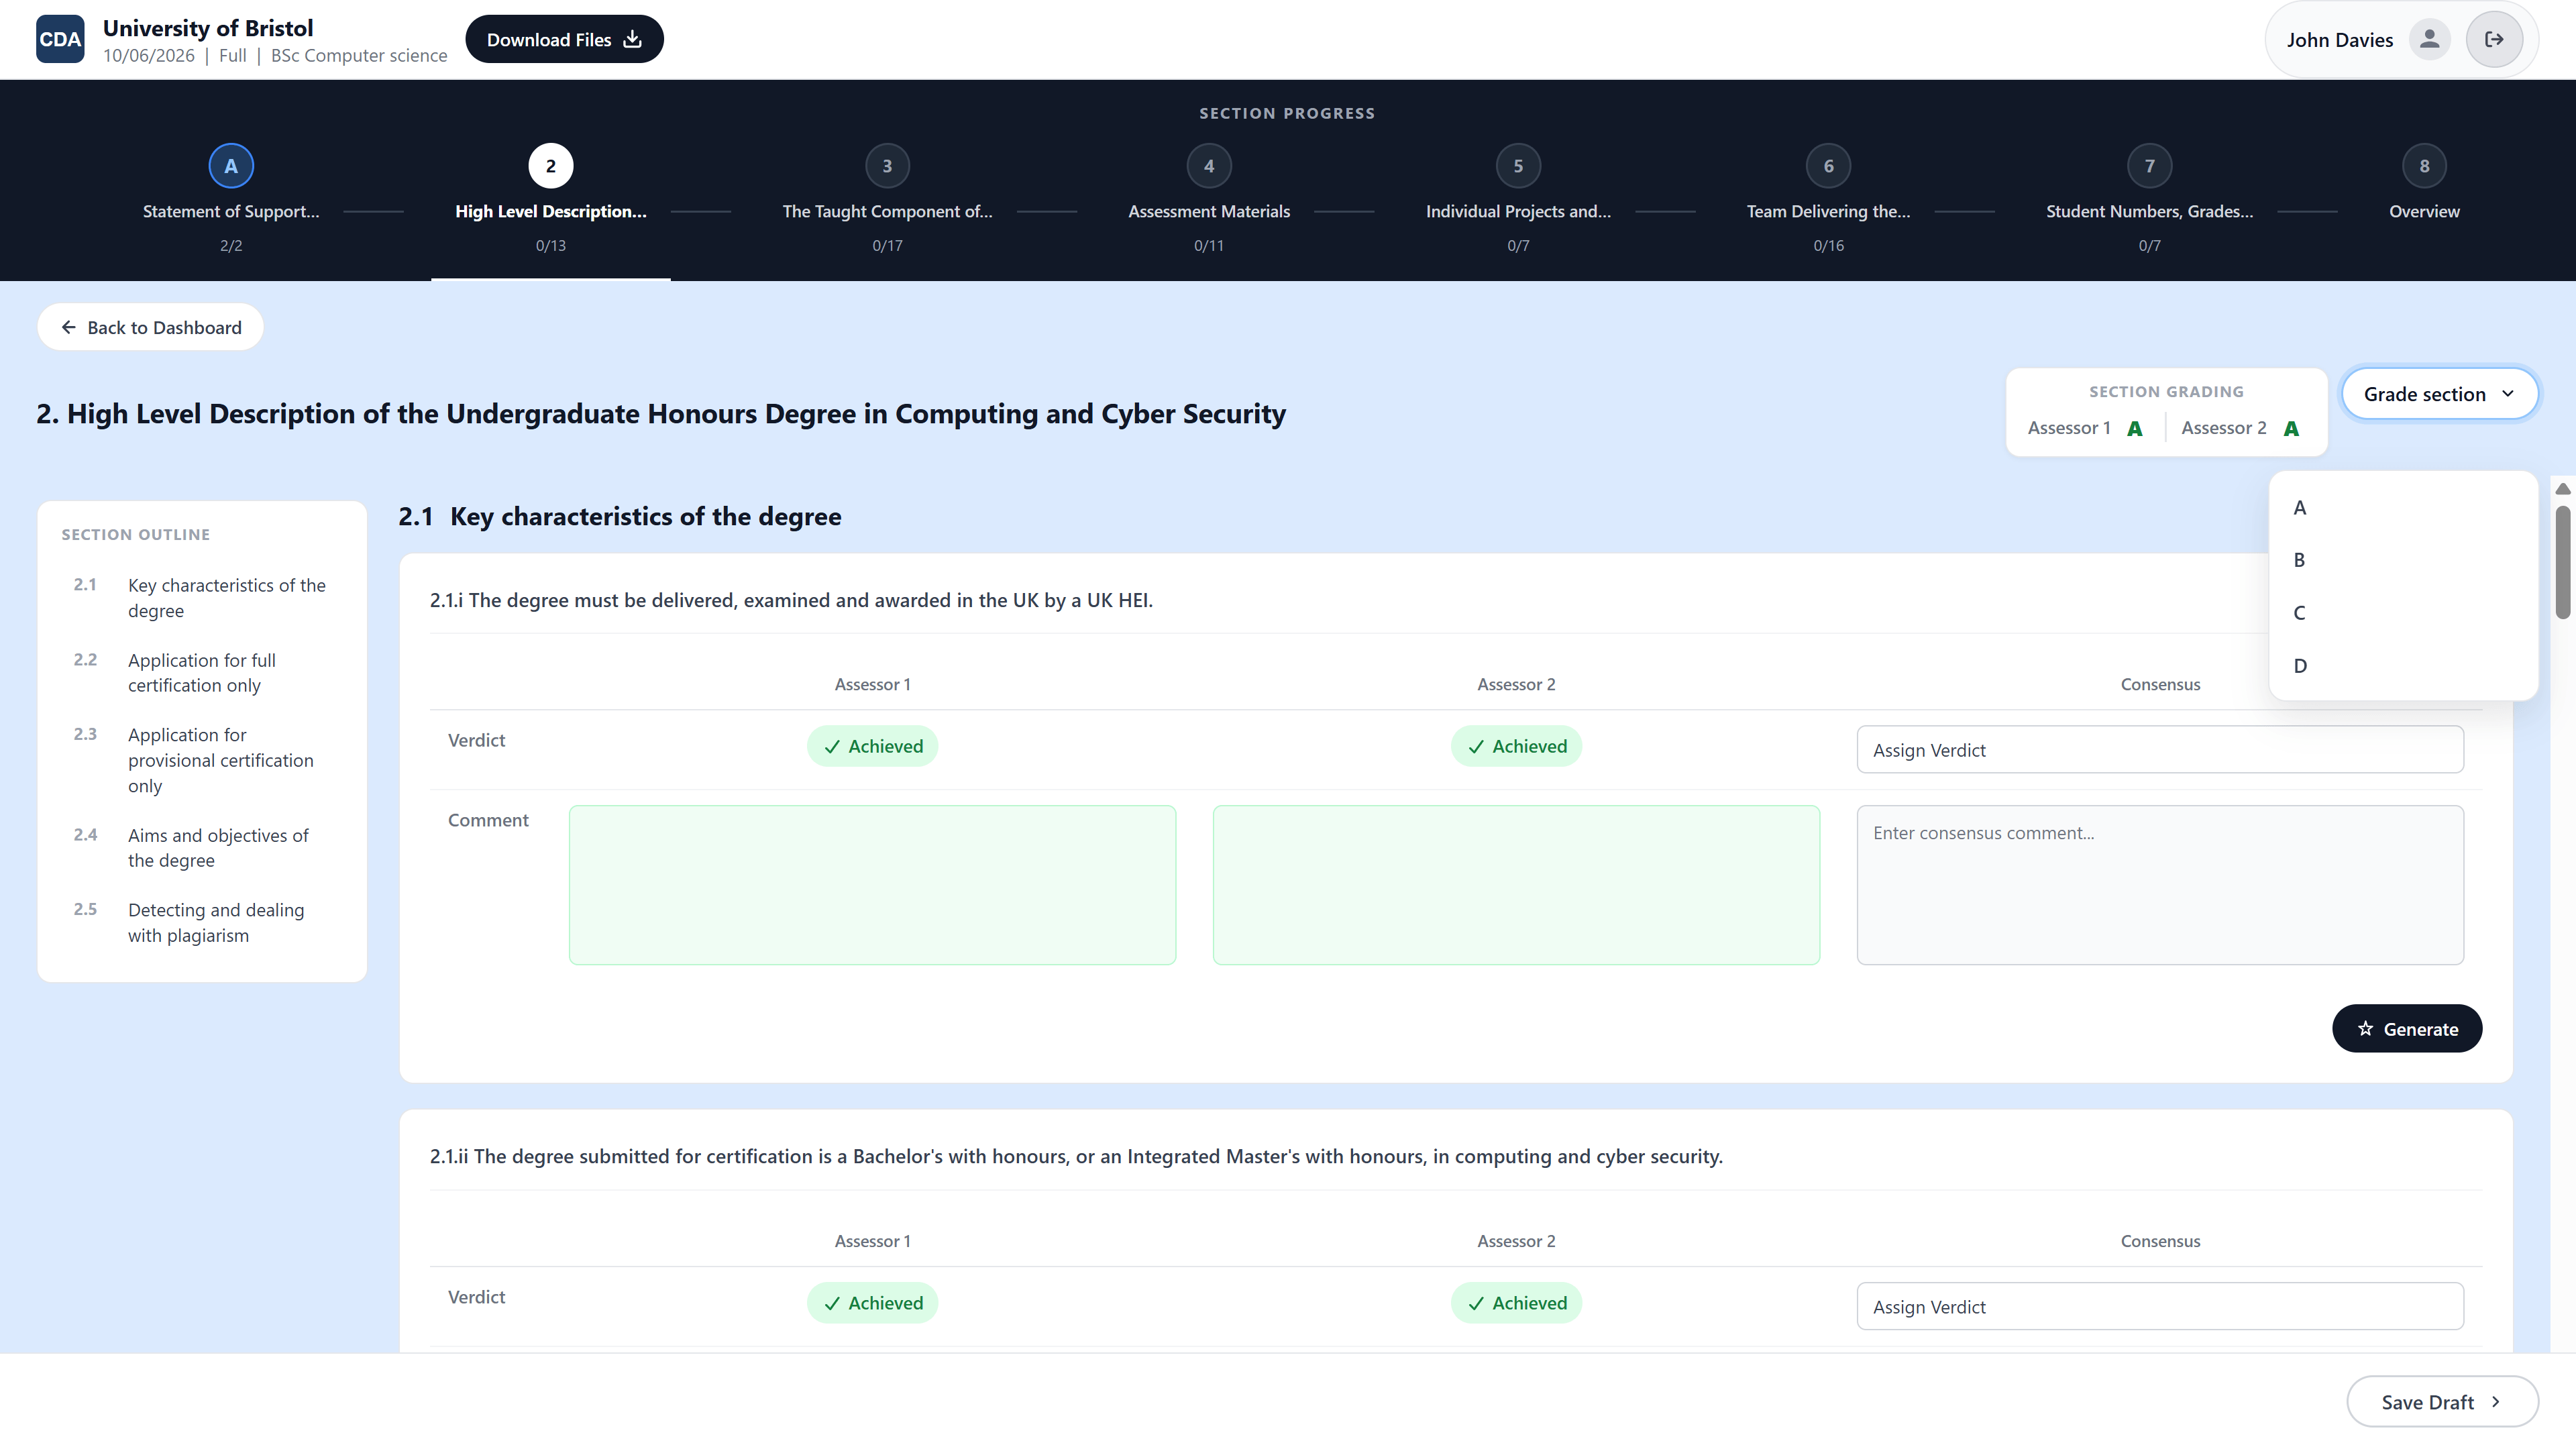The width and height of the screenshot is (2576, 1449).
Task: Open High Level Description tab label
Action: coord(550,211)
